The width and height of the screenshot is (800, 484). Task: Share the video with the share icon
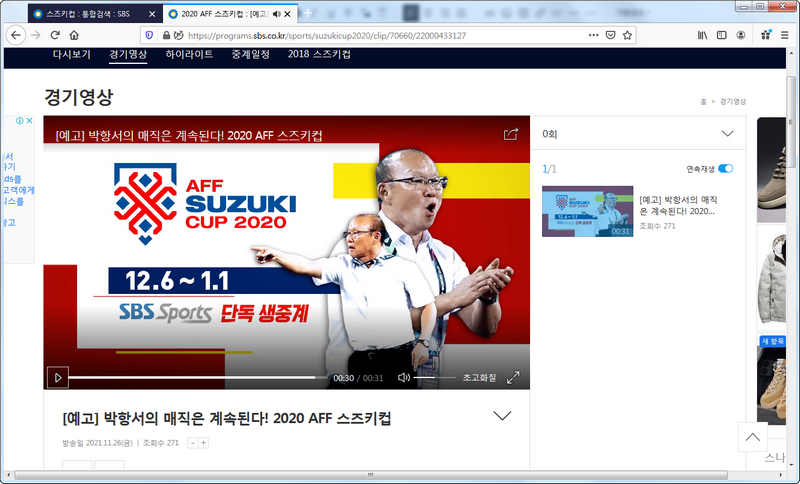511,134
